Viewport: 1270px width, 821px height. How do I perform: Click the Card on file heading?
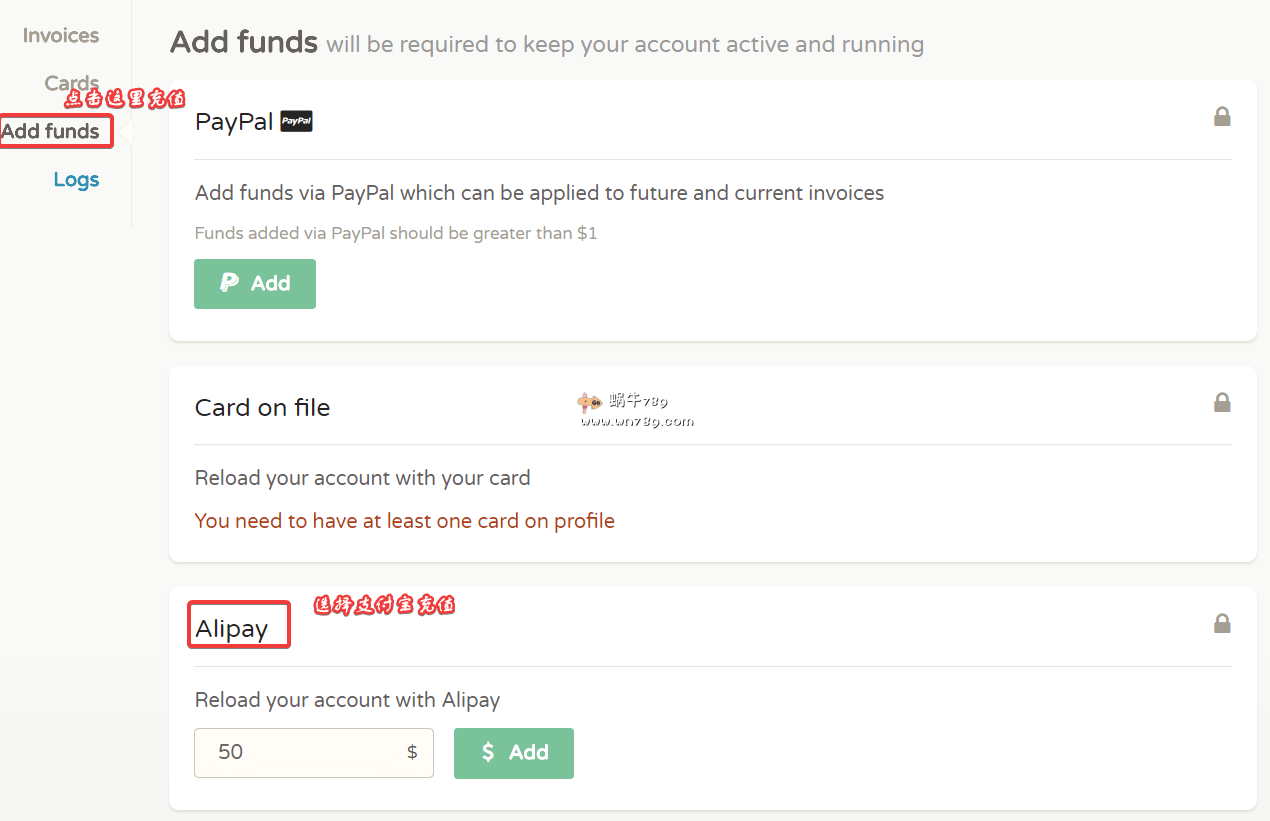pyautogui.click(x=262, y=408)
